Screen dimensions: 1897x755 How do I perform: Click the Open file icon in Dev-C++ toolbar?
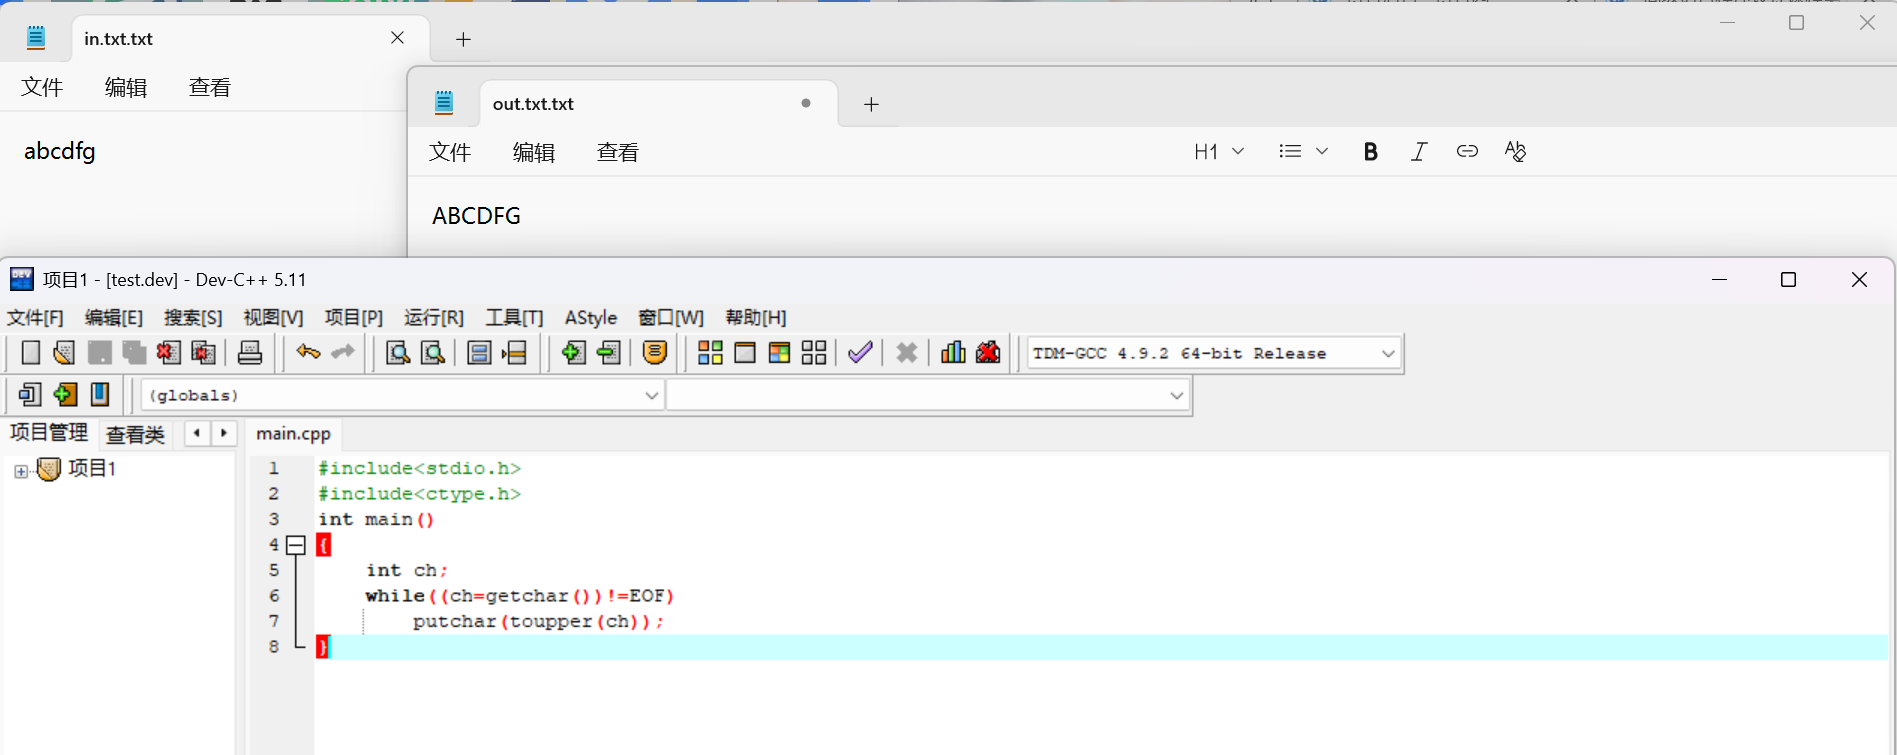[x=65, y=353]
